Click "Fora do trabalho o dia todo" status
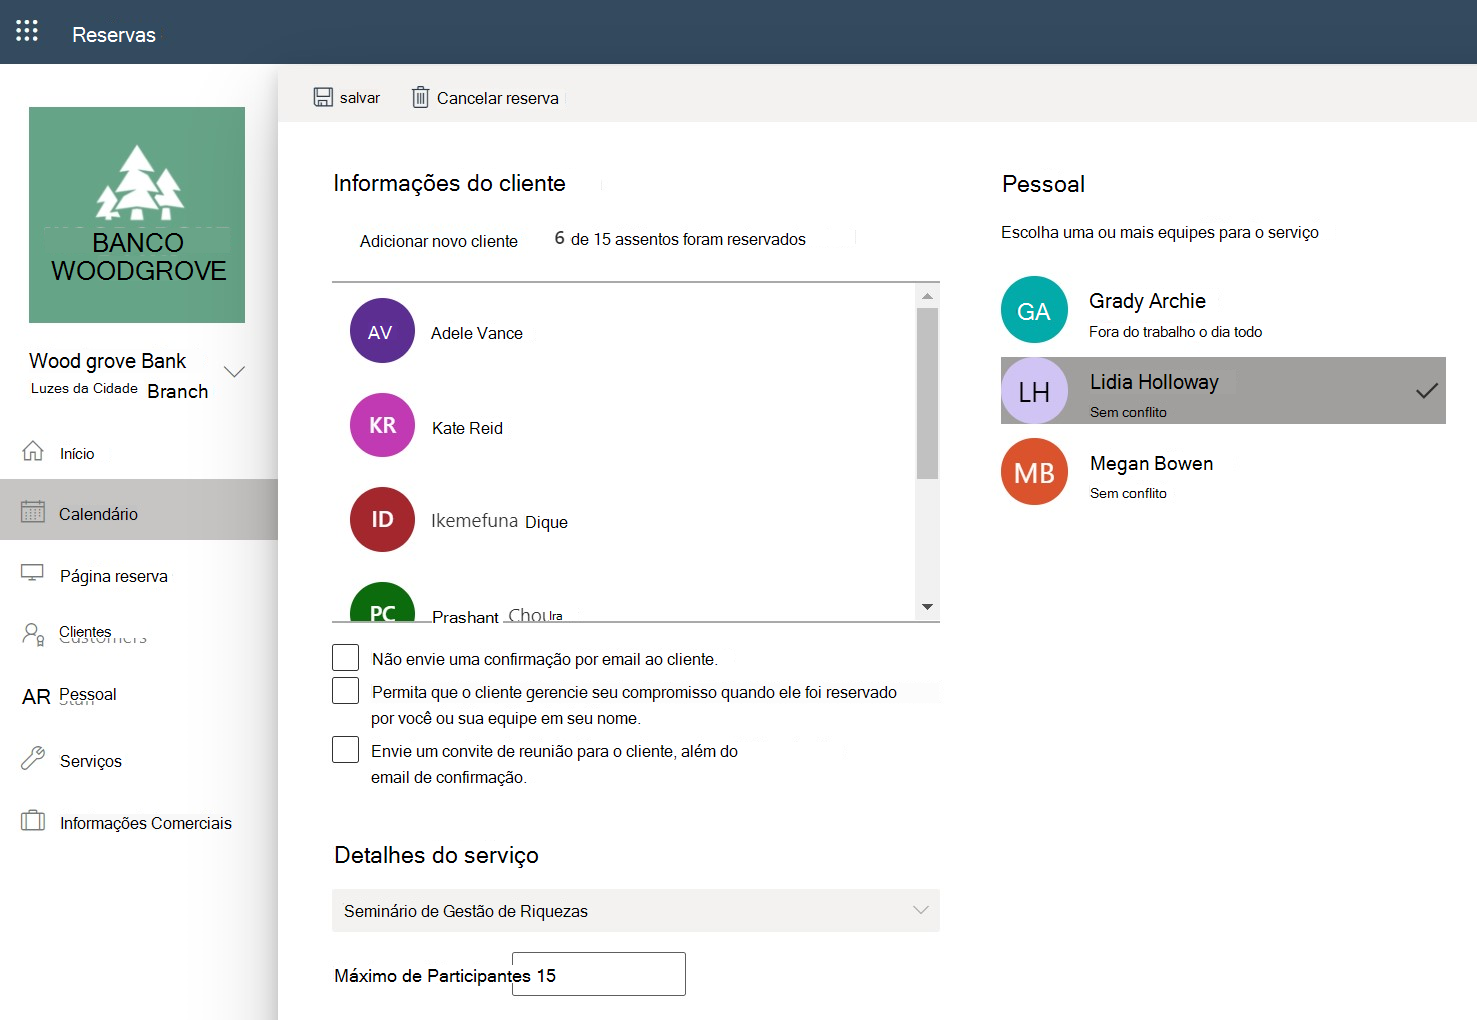This screenshot has height=1020, width=1477. [x=1175, y=332]
